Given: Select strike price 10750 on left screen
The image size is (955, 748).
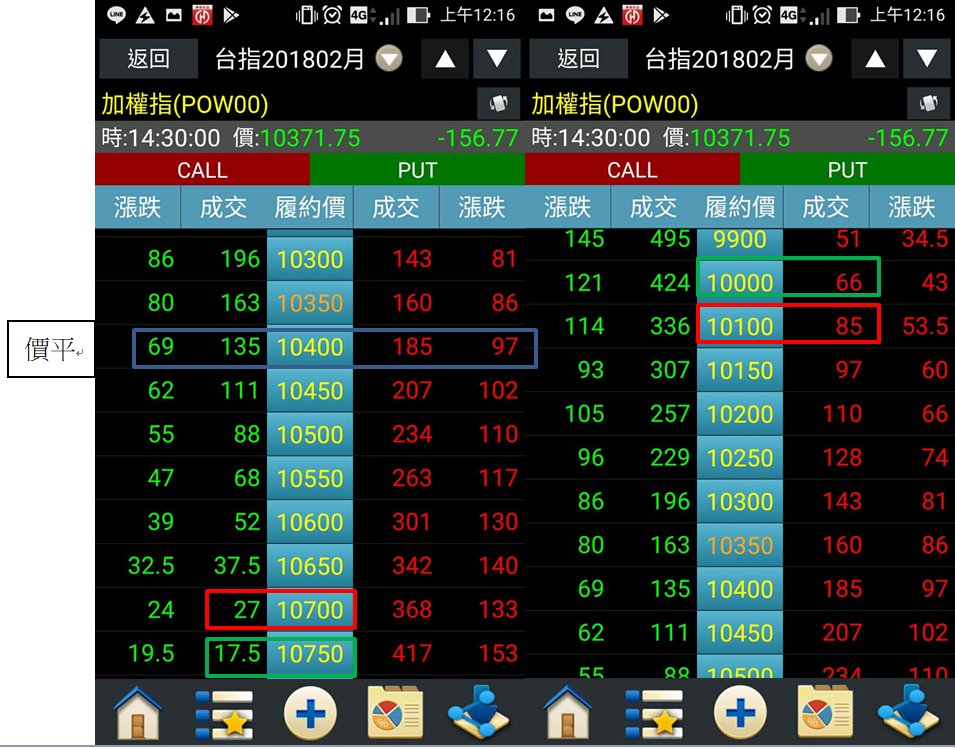Looking at the screenshot, I should (310, 654).
